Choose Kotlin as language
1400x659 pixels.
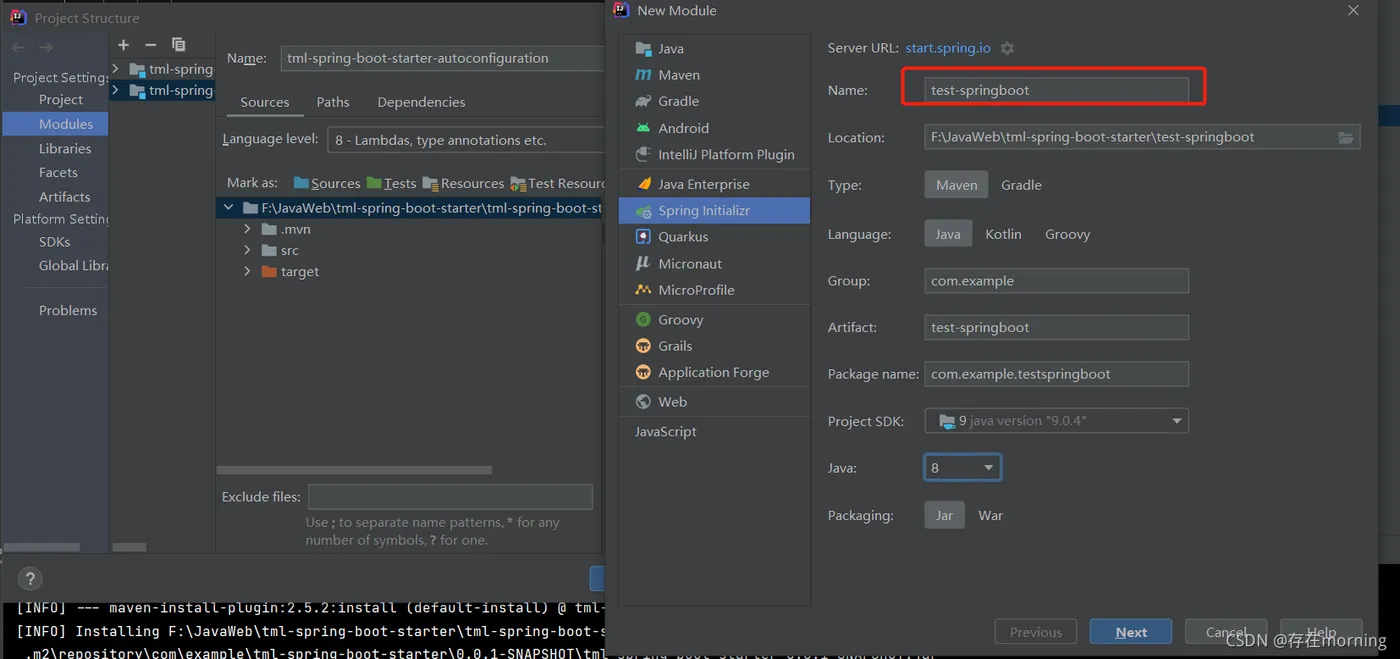tap(1003, 234)
